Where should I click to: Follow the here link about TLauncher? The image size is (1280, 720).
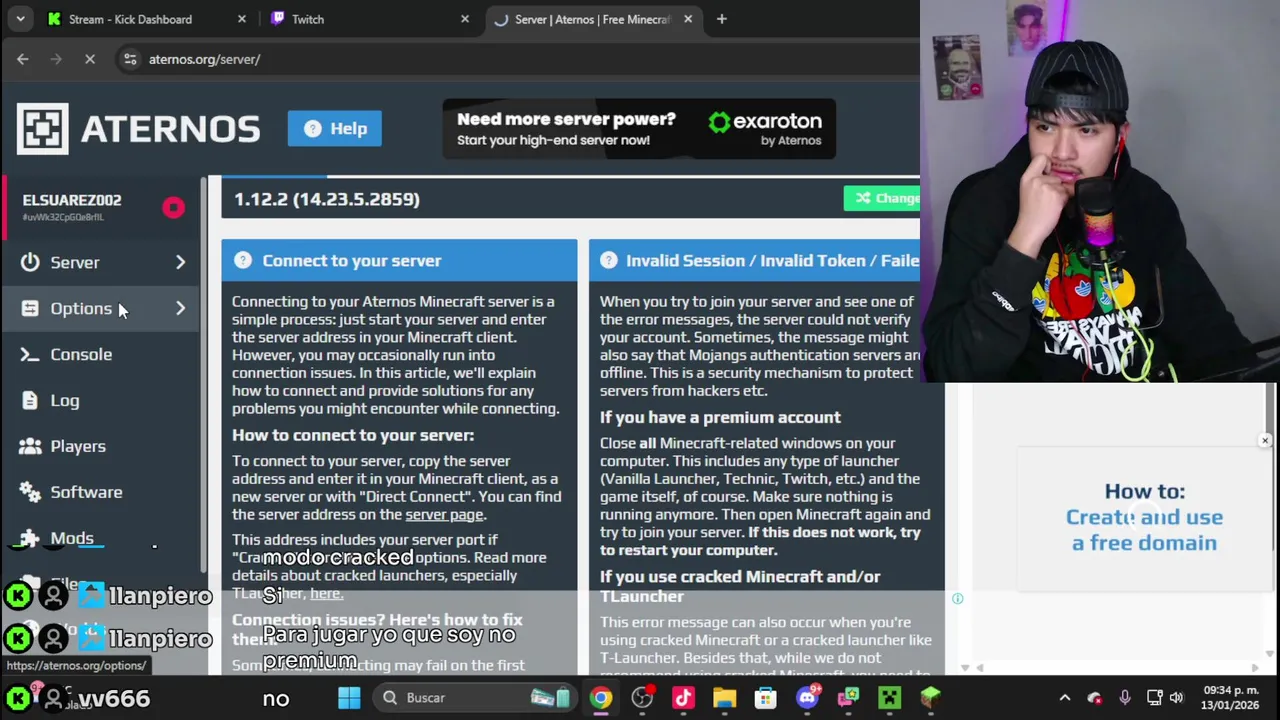[x=326, y=593]
